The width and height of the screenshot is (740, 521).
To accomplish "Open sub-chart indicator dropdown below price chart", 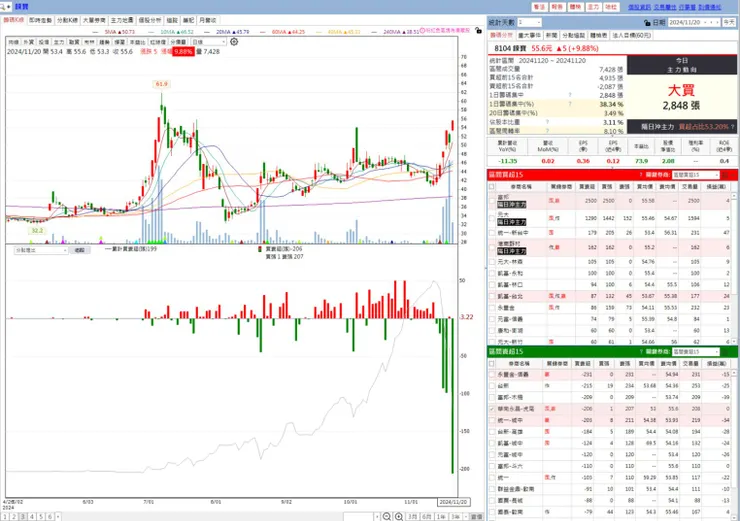I will point(41,250).
